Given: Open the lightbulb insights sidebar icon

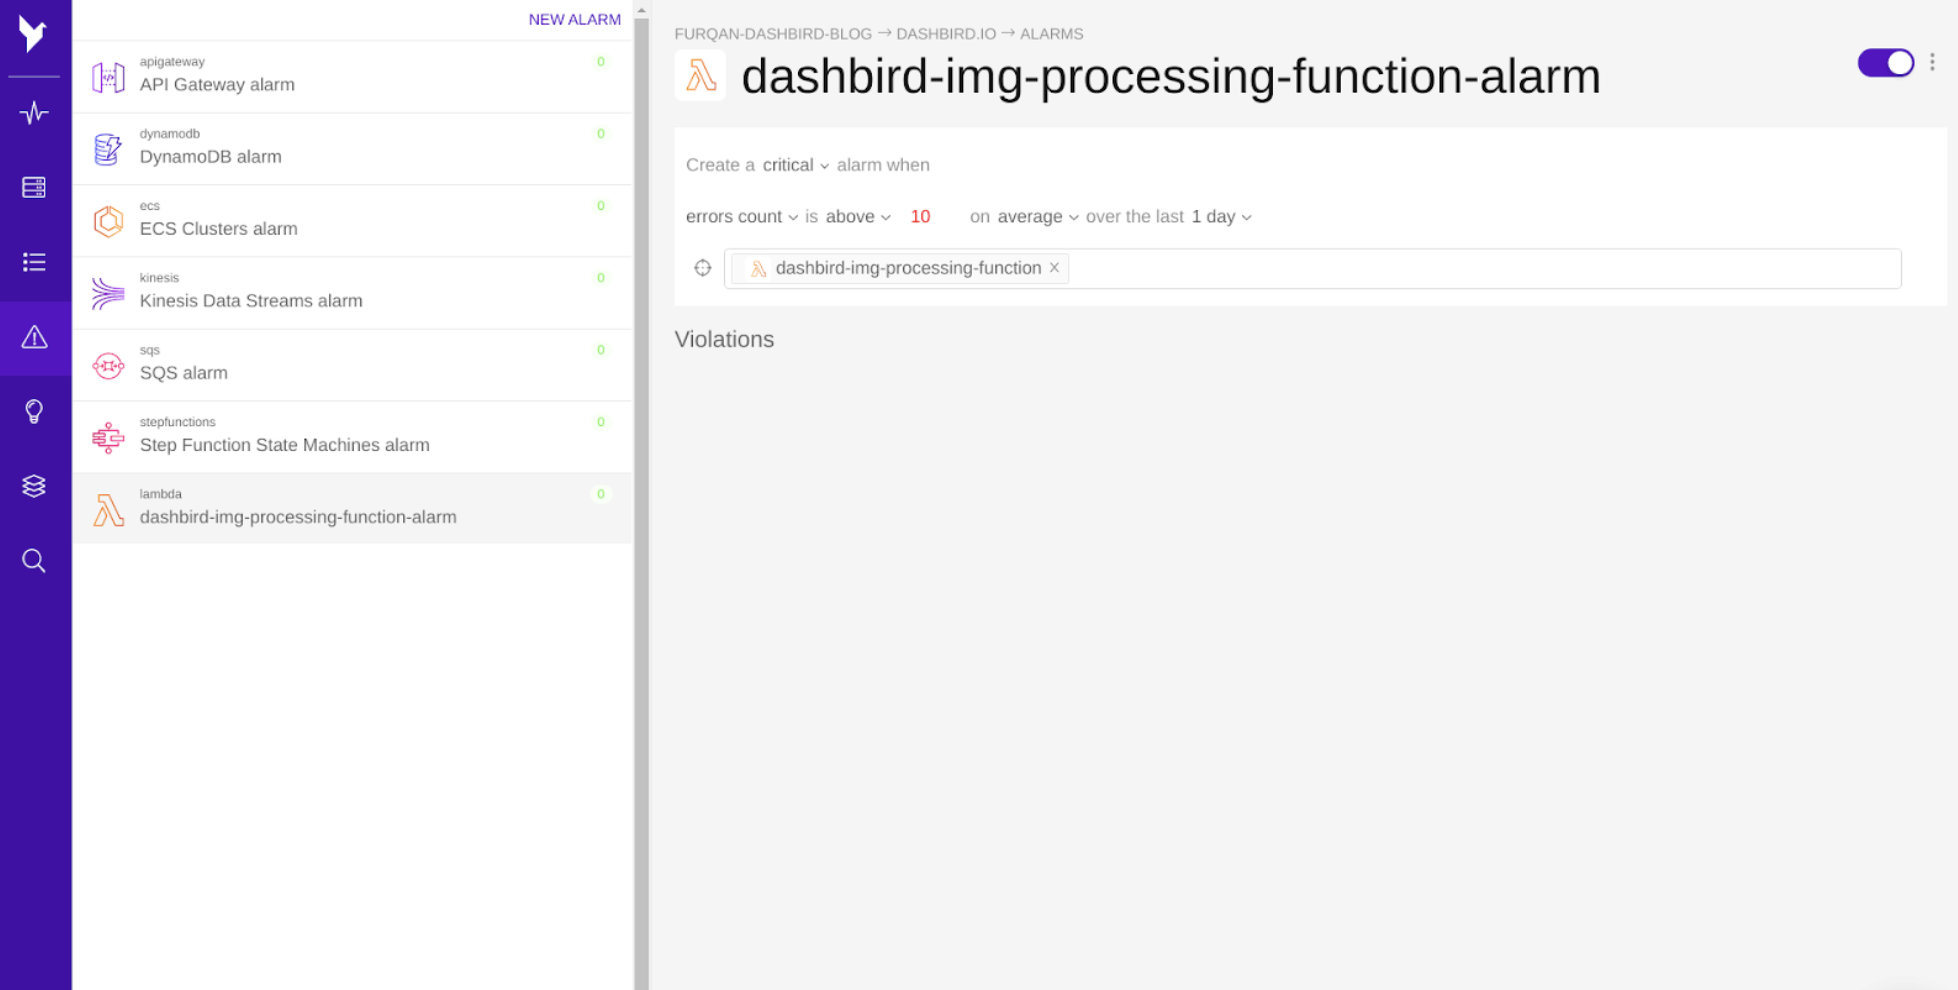Looking at the screenshot, I should 34,411.
